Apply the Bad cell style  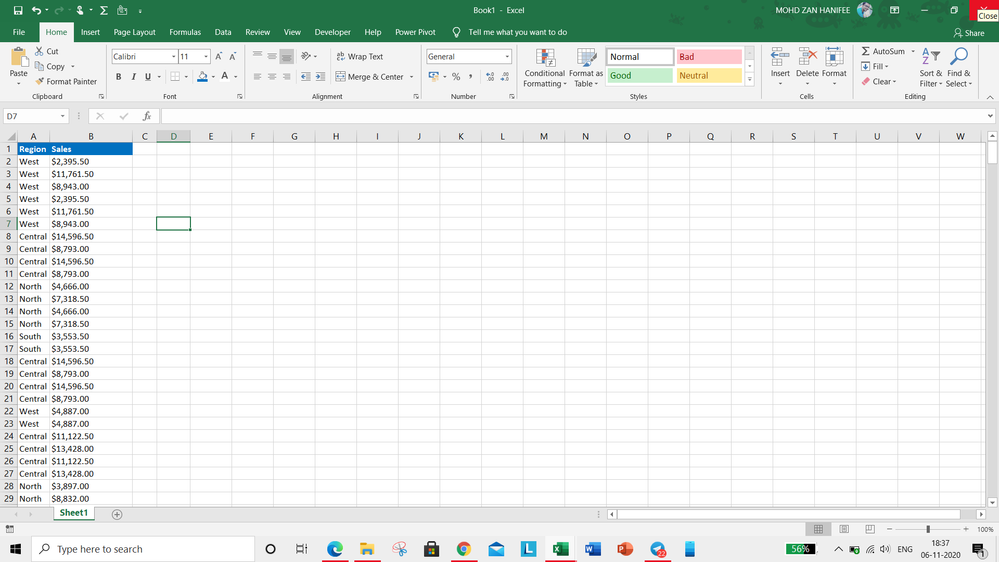point(709,57)
